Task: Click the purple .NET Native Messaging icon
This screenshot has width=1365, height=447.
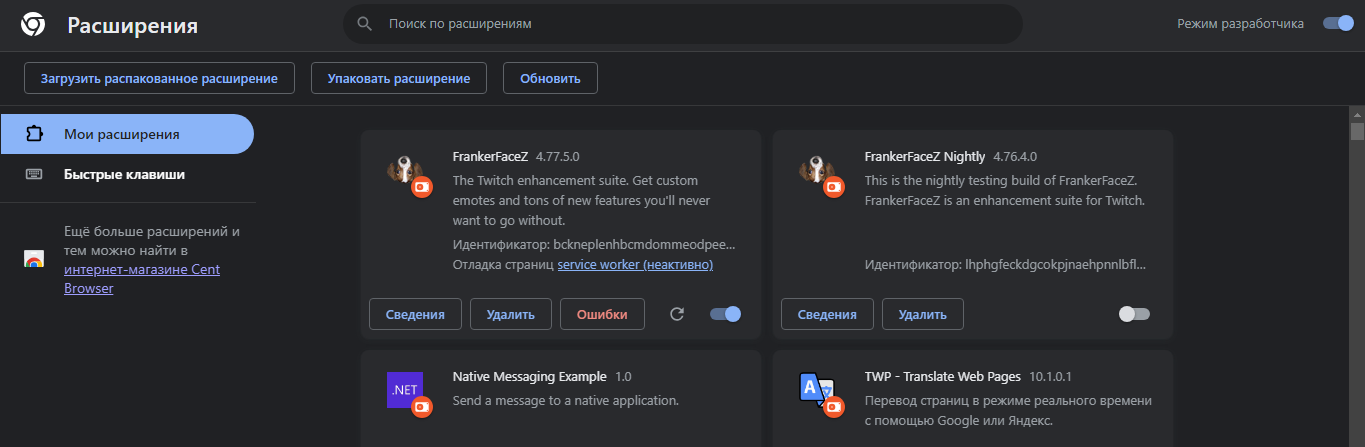Action: click(x=407, y=391)
